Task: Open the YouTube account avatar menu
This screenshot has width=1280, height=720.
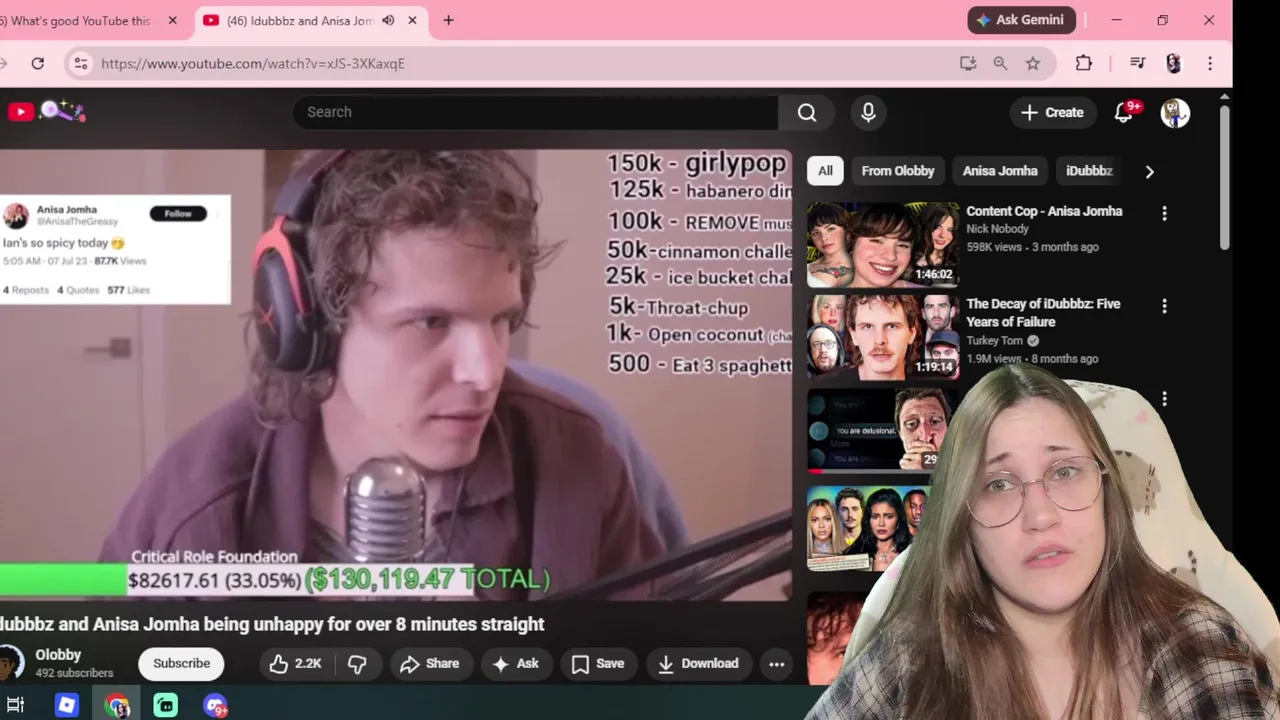Action: click(x=1175, y=112)
